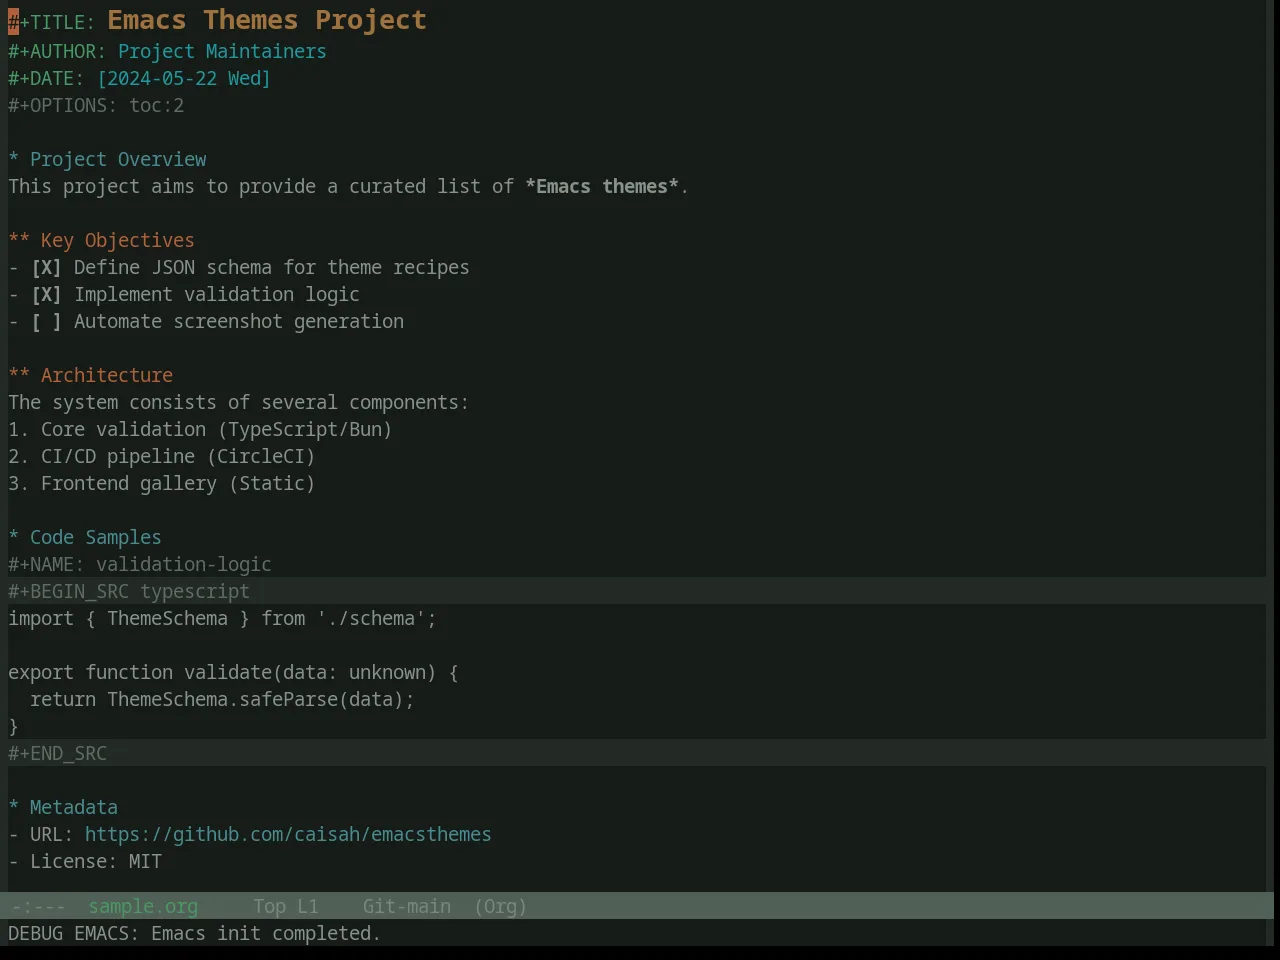The width and height of the screenshot is (1280, 960).
Task: Click the '#+OPTIONS: toc:2' line
Action: tap(96, 106)
